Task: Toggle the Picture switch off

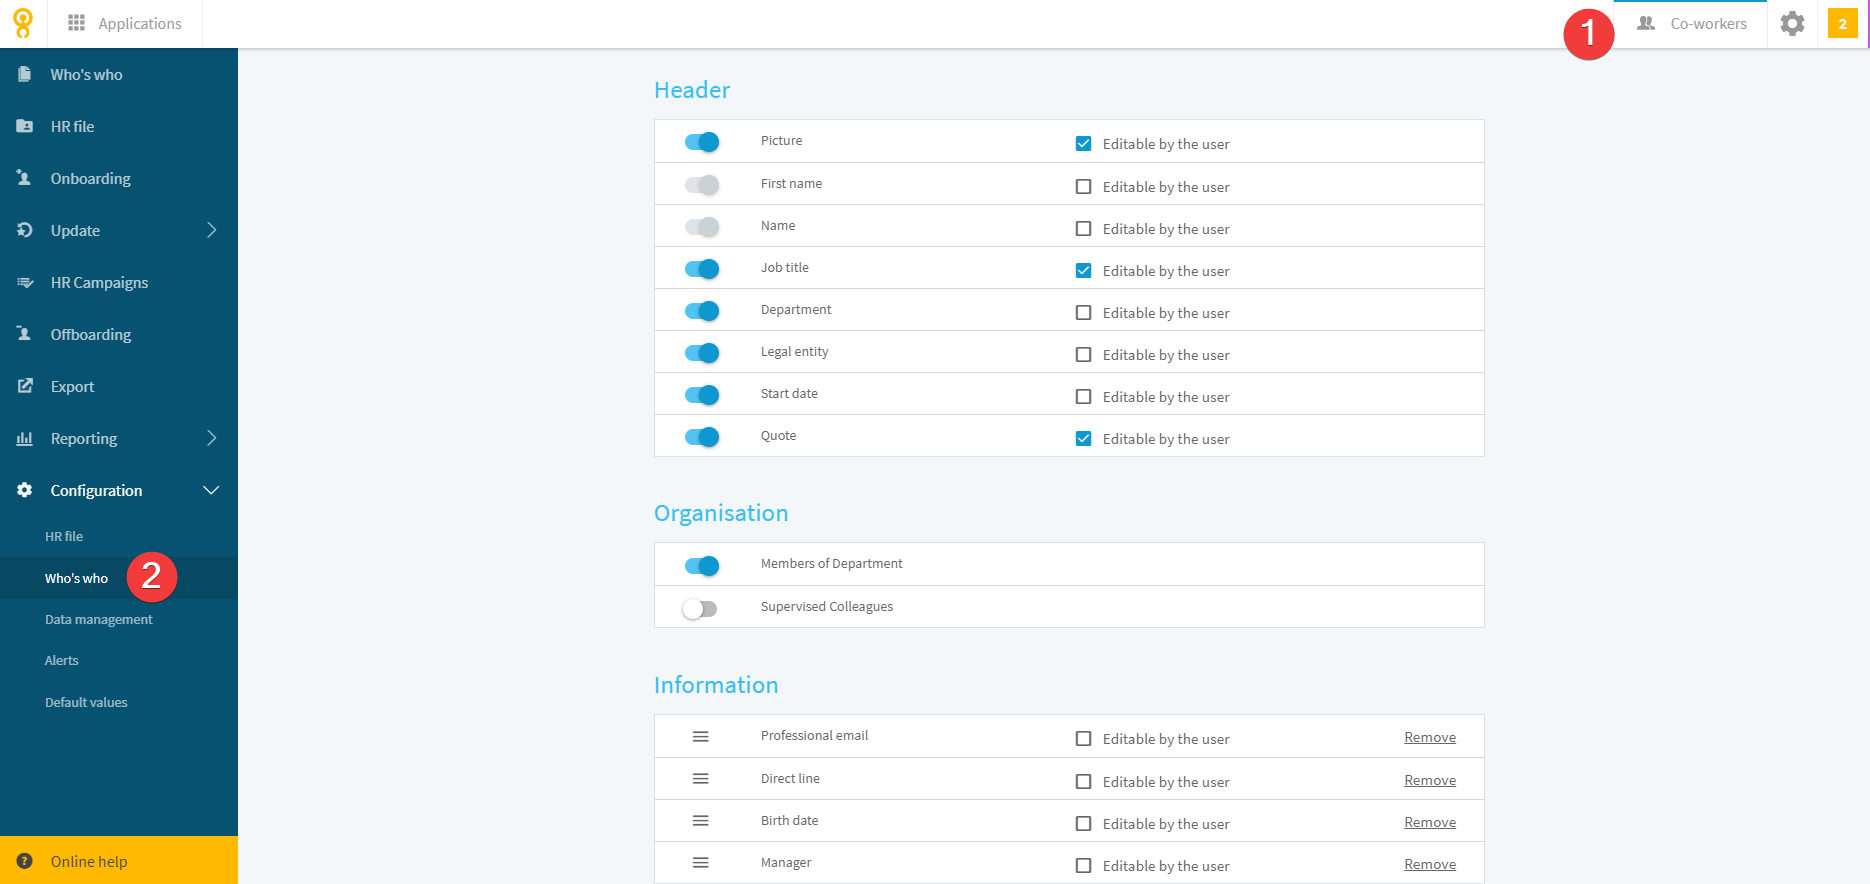Action: point(702,142)
